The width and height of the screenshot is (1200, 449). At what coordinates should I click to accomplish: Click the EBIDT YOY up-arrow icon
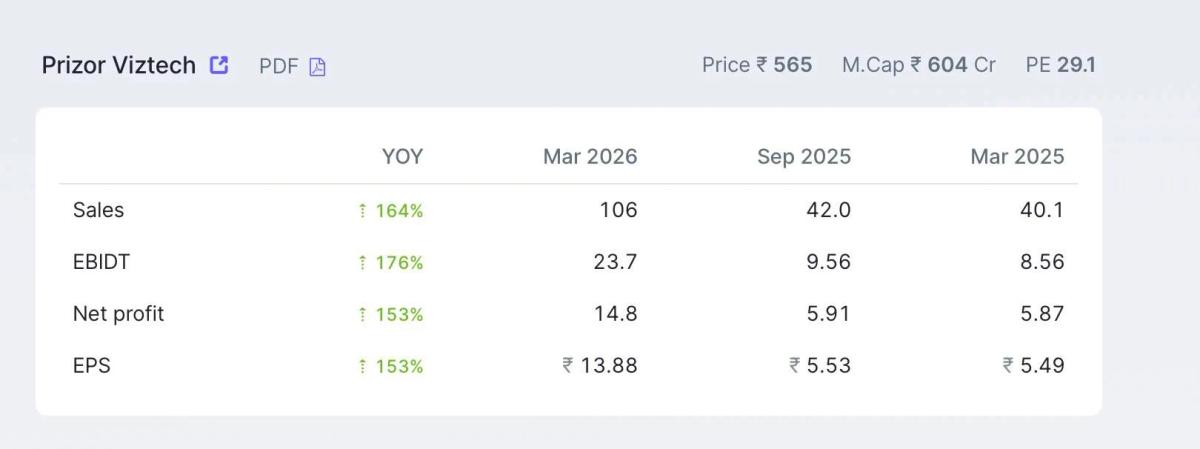362,263
